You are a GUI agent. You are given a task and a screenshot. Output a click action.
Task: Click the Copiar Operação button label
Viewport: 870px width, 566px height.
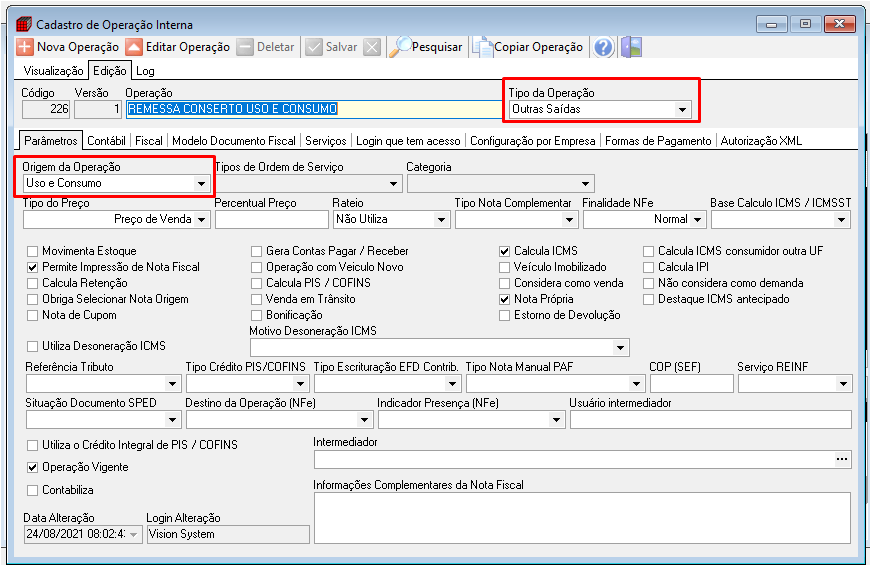click(x=538, y=47)
